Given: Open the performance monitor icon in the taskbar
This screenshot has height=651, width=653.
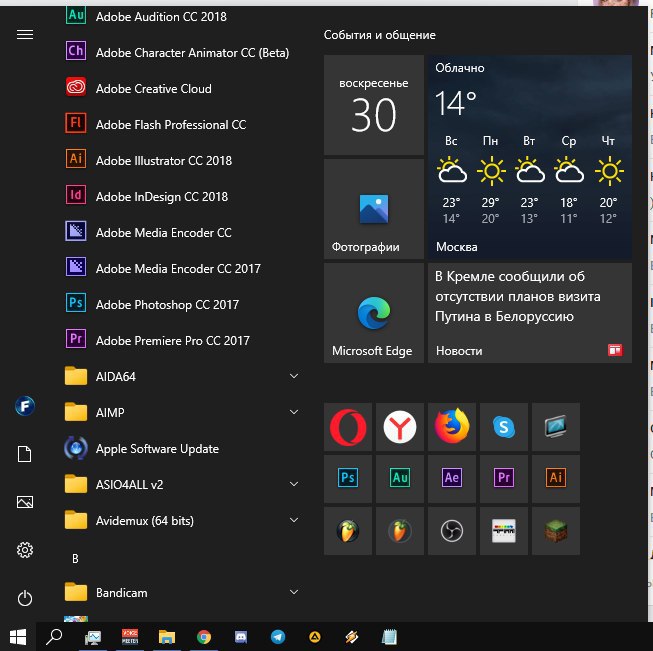Looking at the screenshot, I should pos(93,637).
